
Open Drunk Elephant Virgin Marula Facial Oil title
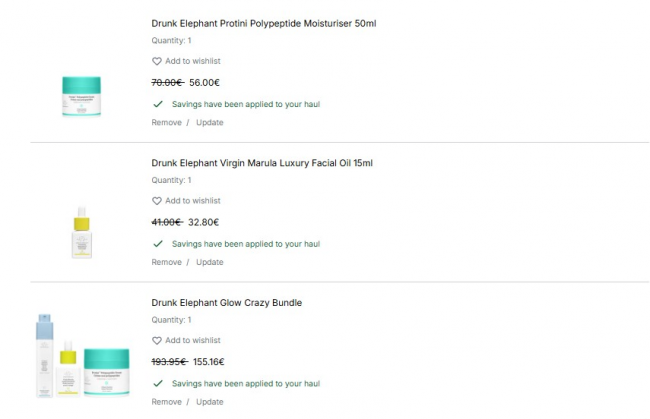[261, 163]
